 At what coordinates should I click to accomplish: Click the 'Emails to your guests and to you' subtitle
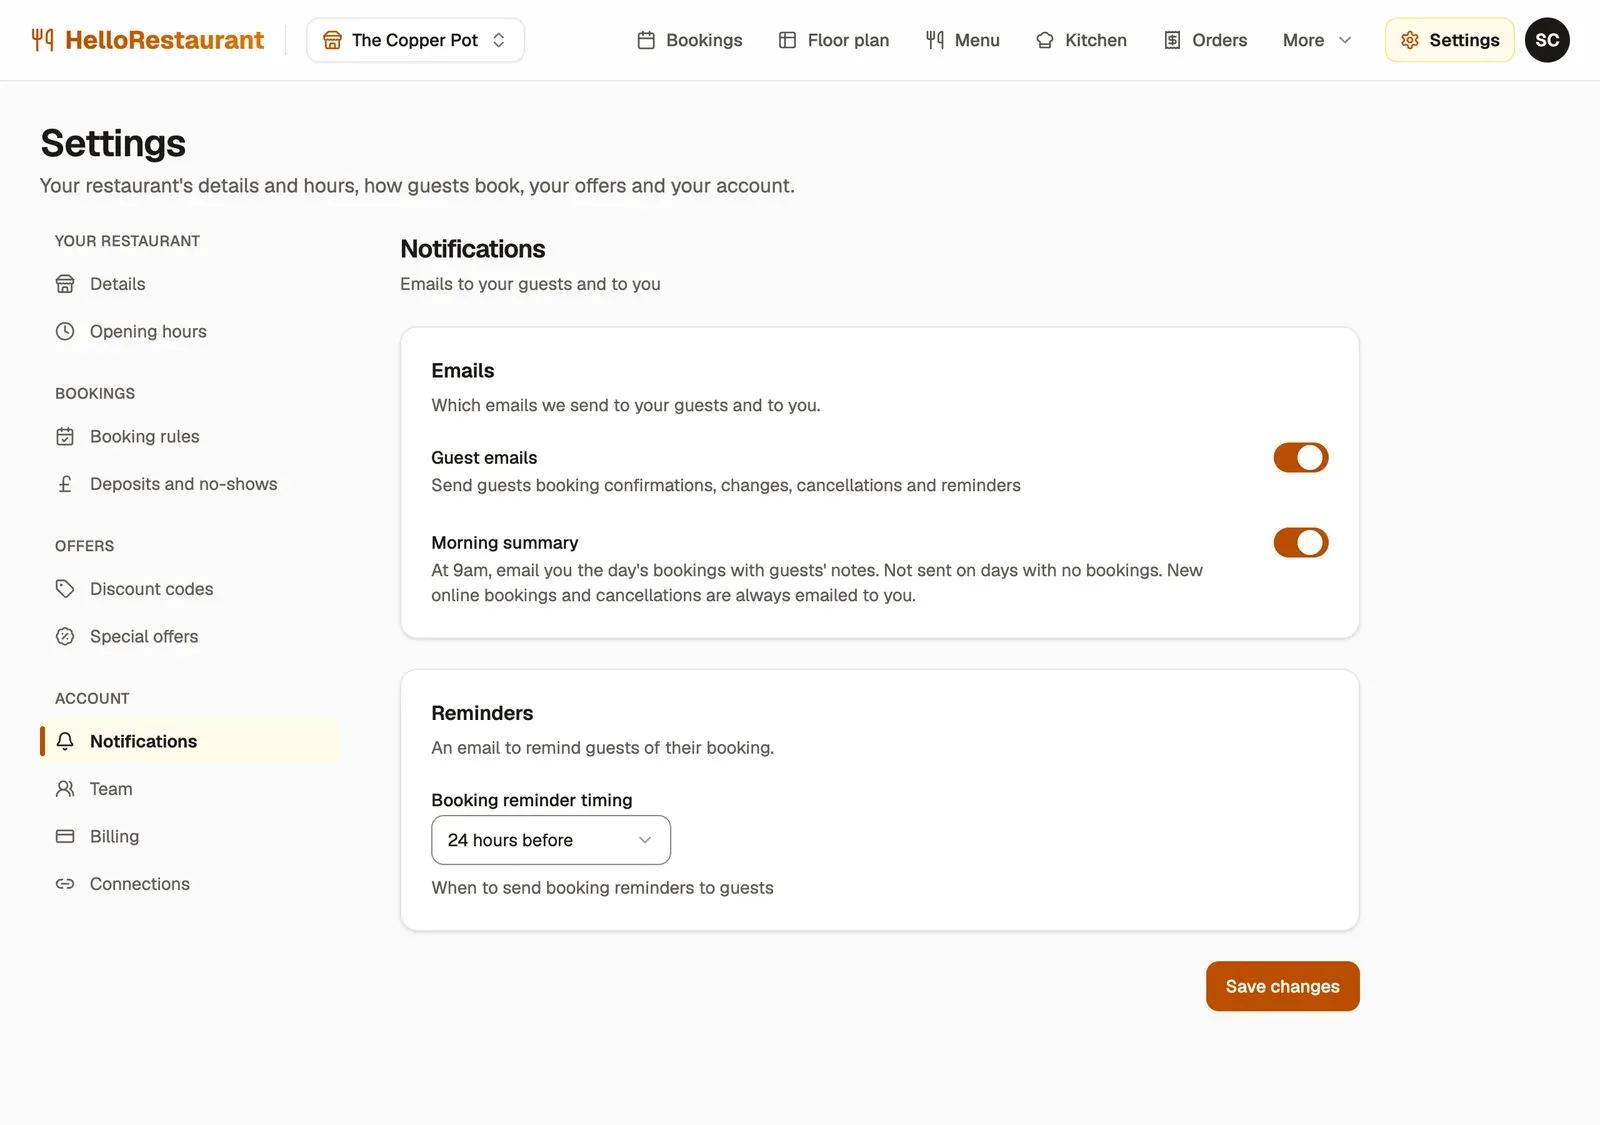tap(530, 284)
